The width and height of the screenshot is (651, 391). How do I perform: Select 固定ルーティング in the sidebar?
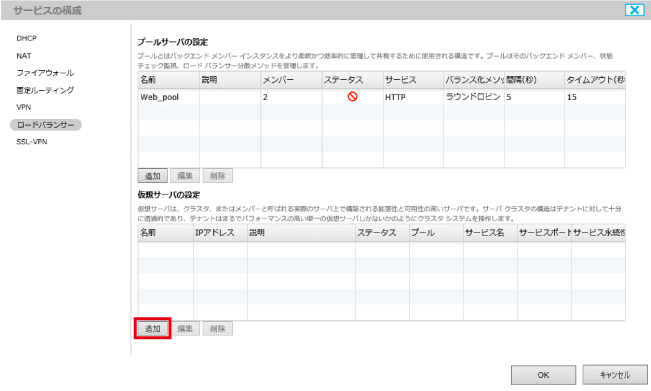pyautogui.click(x=45, y=90)
